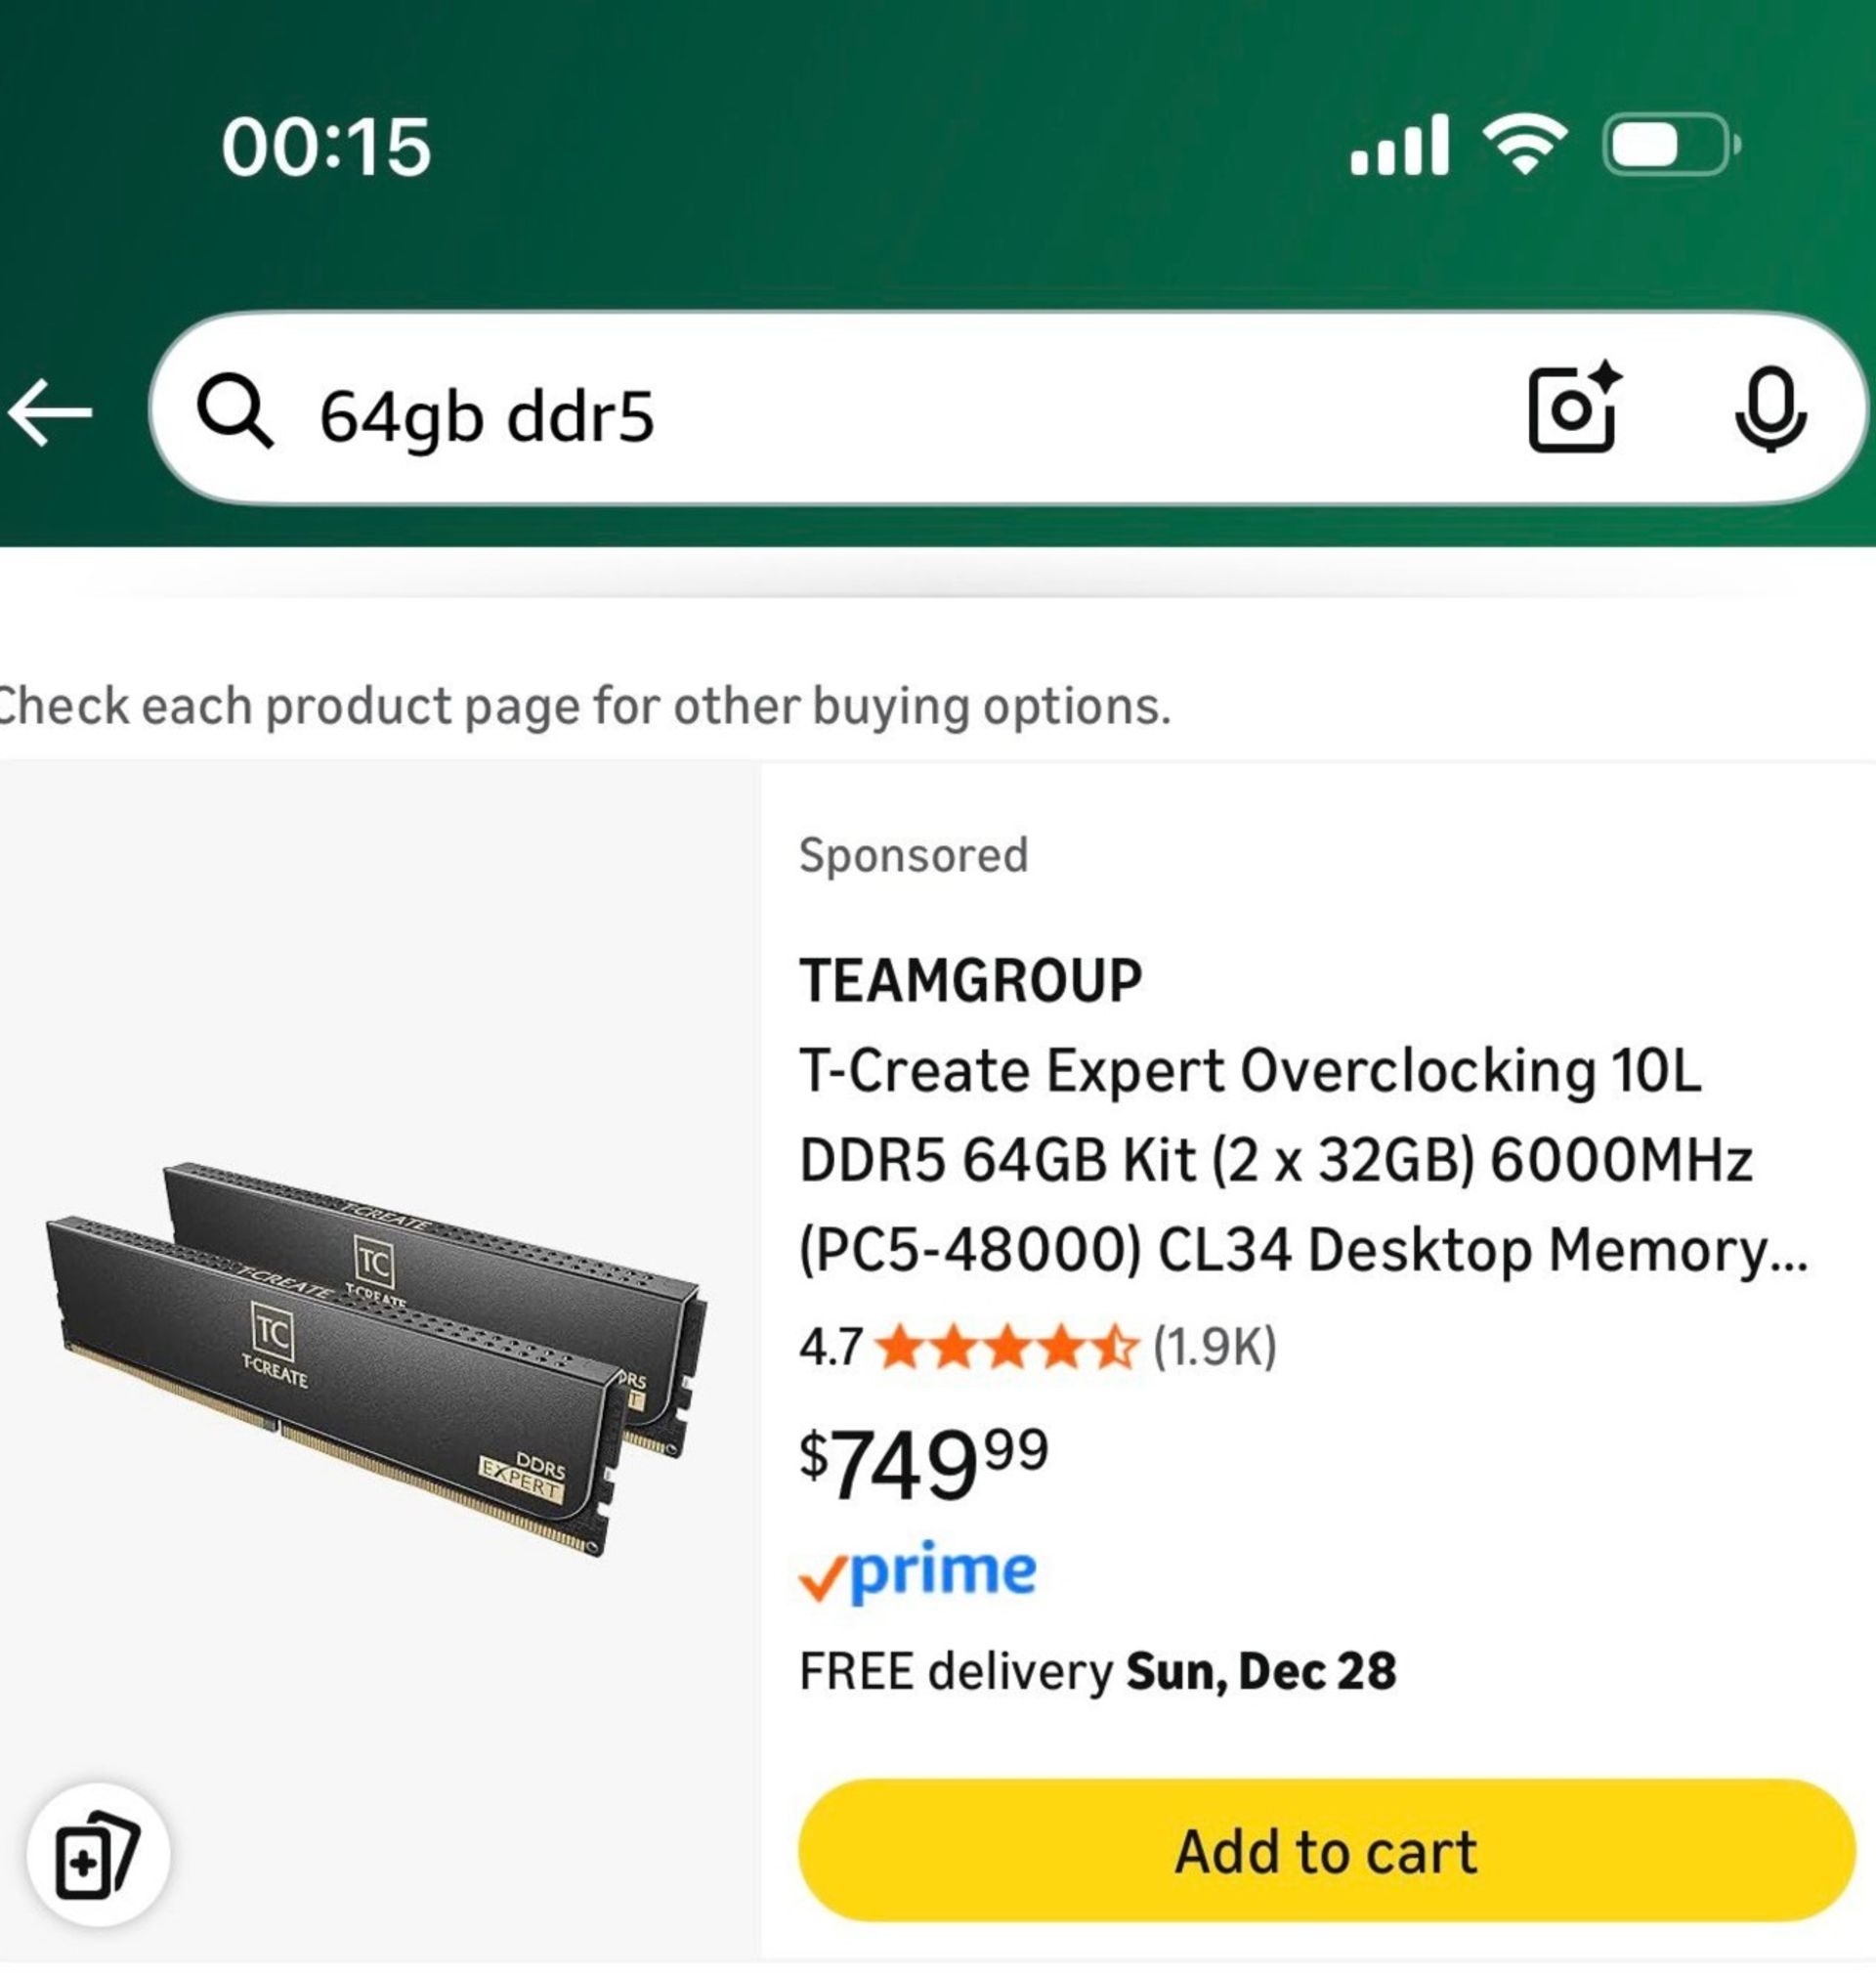
Task: Tap the (1.9K) reviews count
Action: pyautogui.click(x=1214, y=1347)
